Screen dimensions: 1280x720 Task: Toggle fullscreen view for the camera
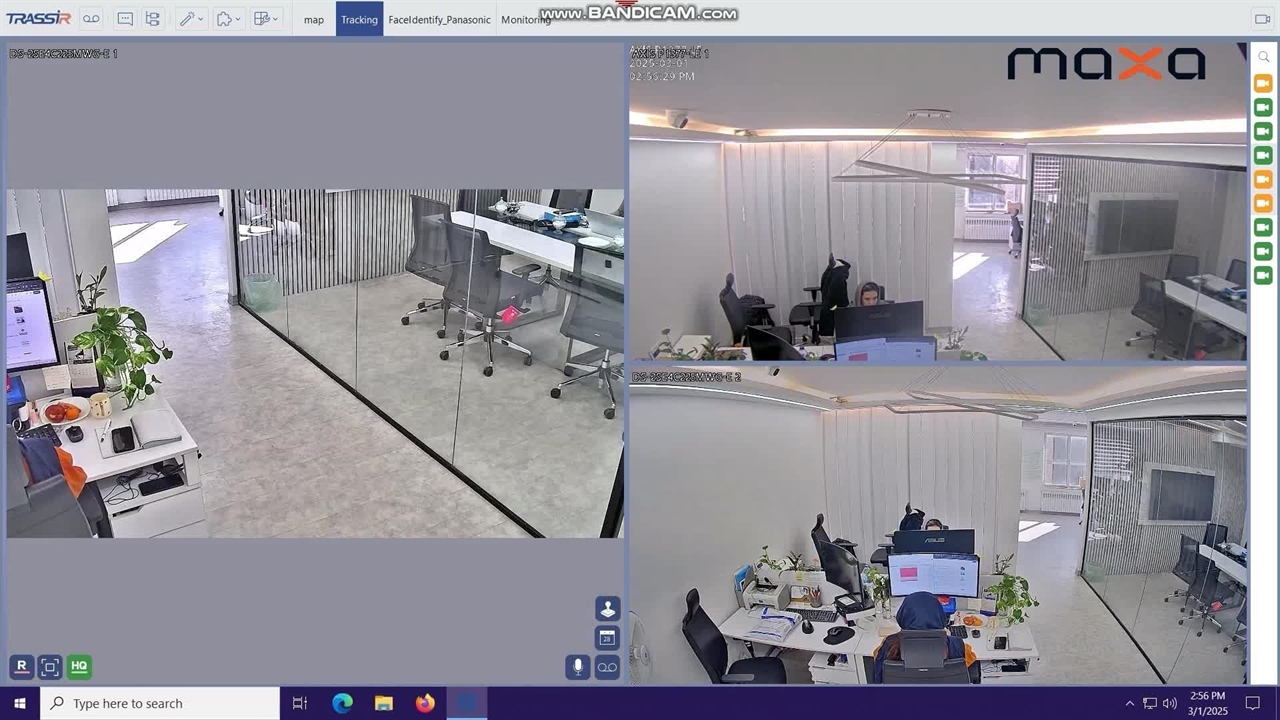point(50,666)
